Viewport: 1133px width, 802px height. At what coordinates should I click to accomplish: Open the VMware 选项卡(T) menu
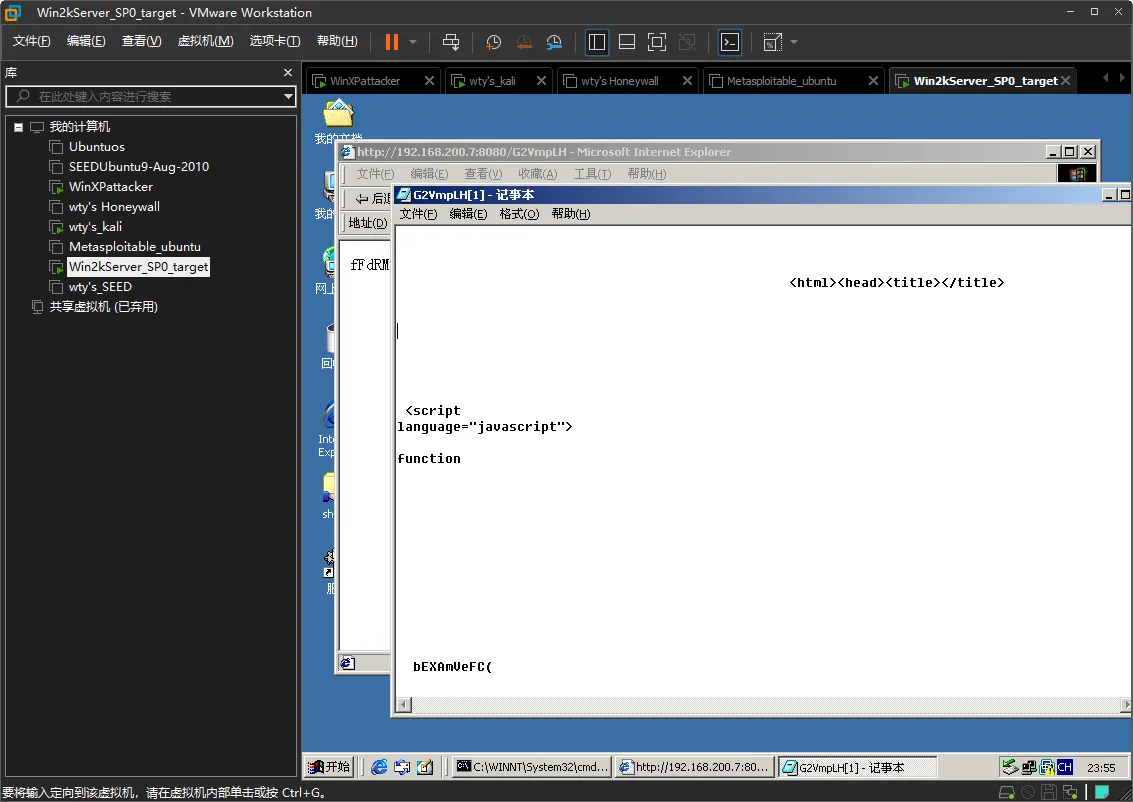(x=275, y=41)
